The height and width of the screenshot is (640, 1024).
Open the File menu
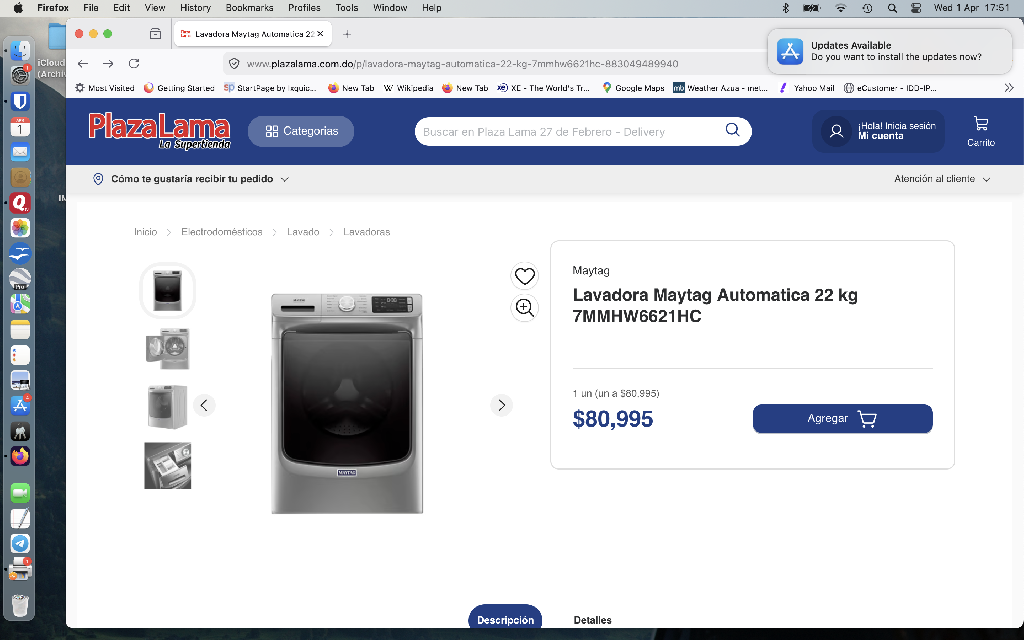coord(91,8)
